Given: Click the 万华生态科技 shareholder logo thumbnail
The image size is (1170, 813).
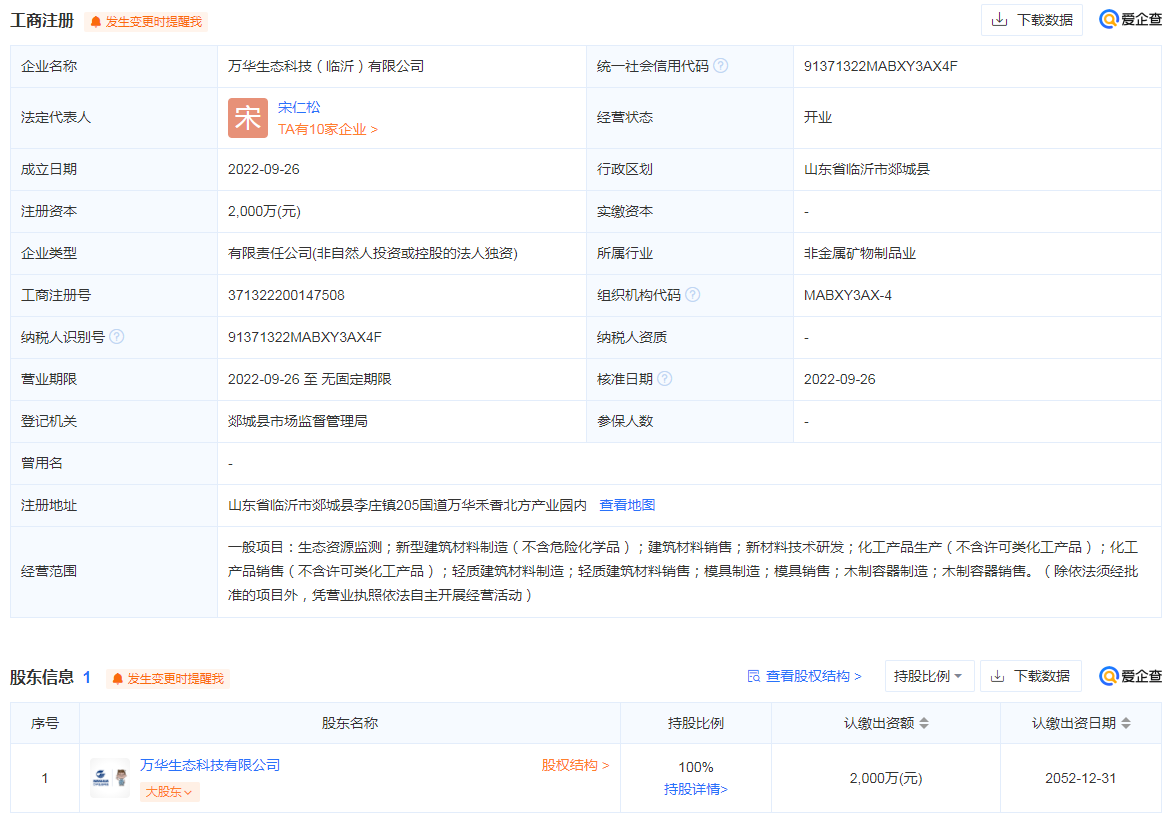Looking at the screenshot, I should pyautogui.click(x=110, y=777).
